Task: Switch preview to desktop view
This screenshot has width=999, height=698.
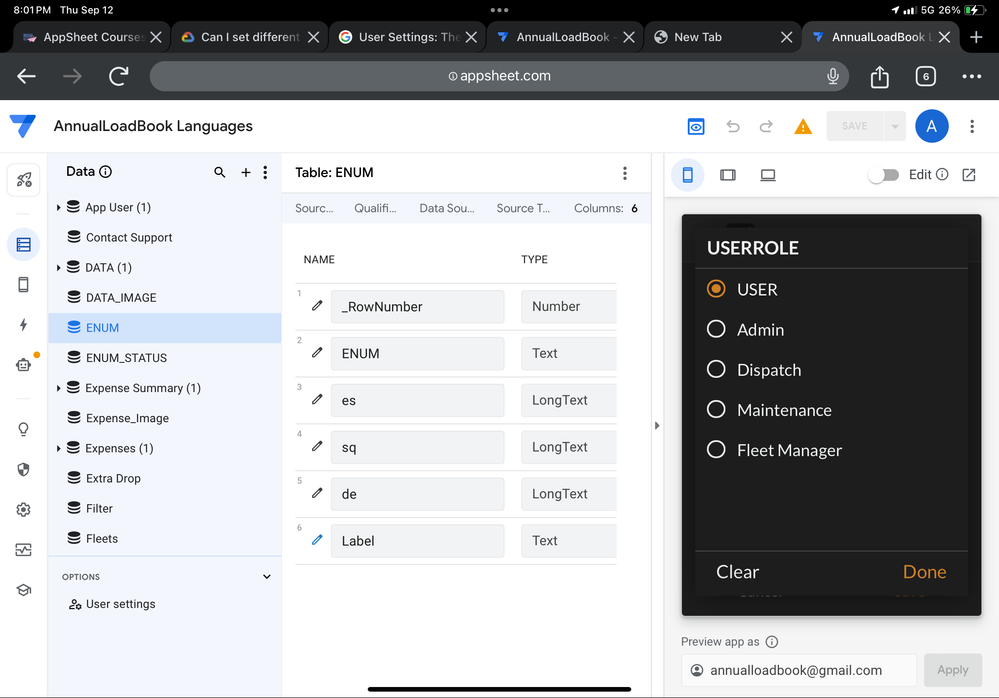Action: point(768,175)
